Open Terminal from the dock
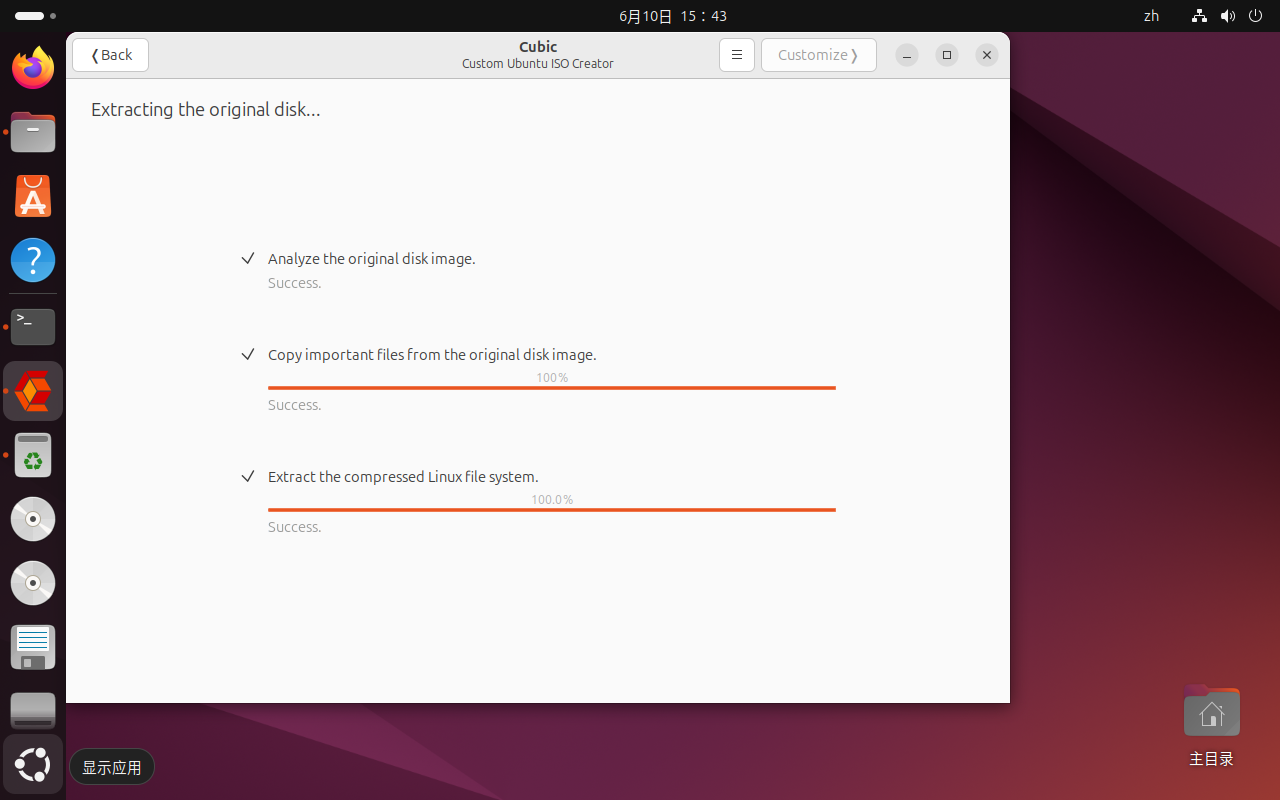This screenshot has height=800, width=1280. point(33,327)
